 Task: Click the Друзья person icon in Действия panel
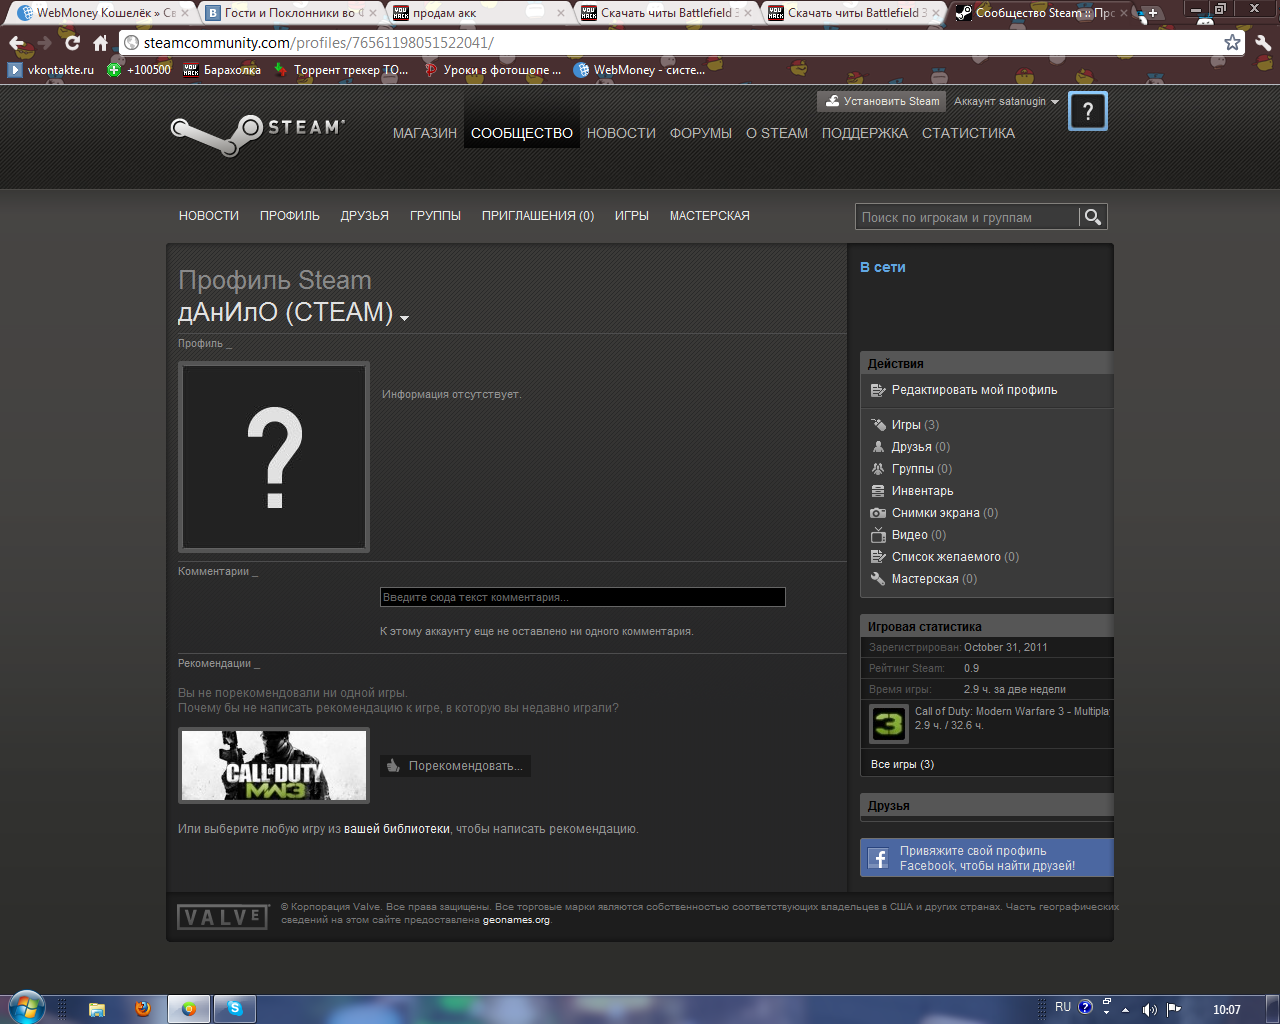878,447
